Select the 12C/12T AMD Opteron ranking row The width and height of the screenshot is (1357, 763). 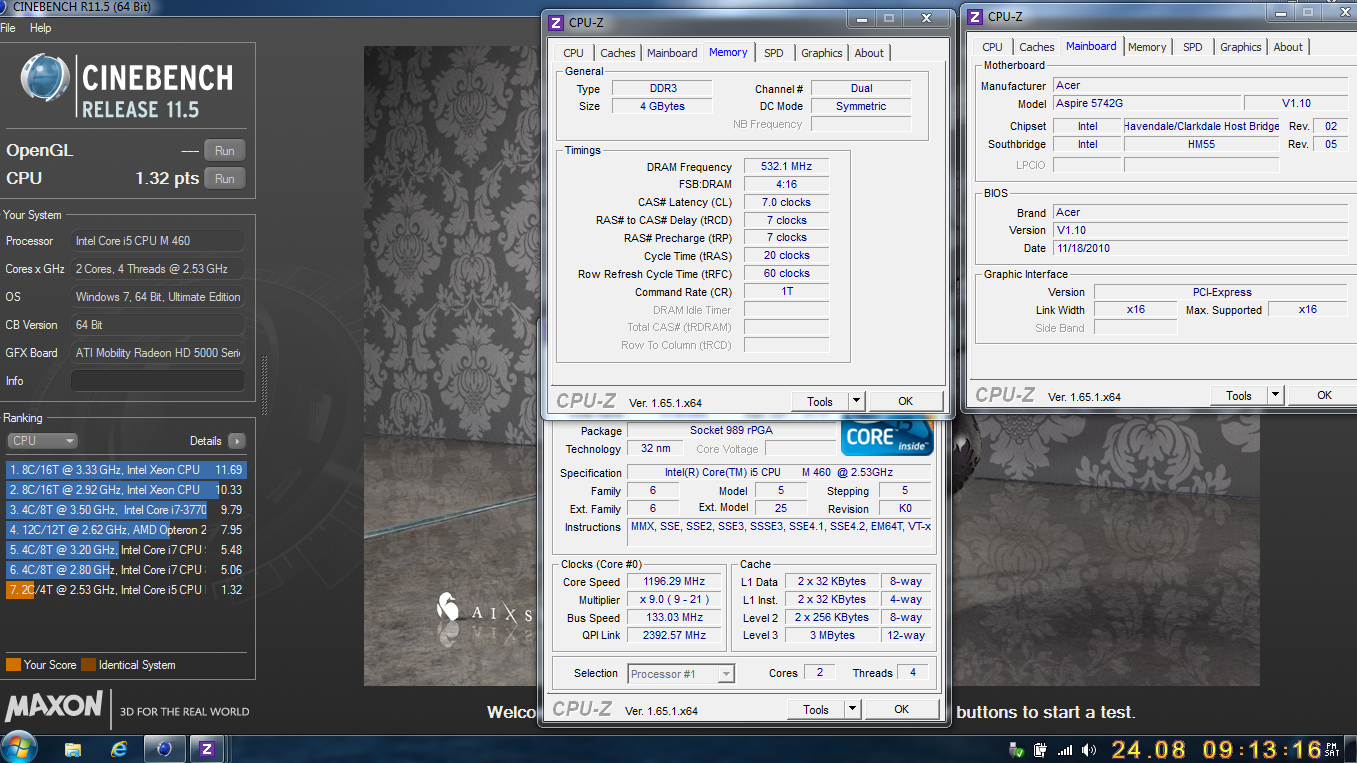click(x=125, y=530)
